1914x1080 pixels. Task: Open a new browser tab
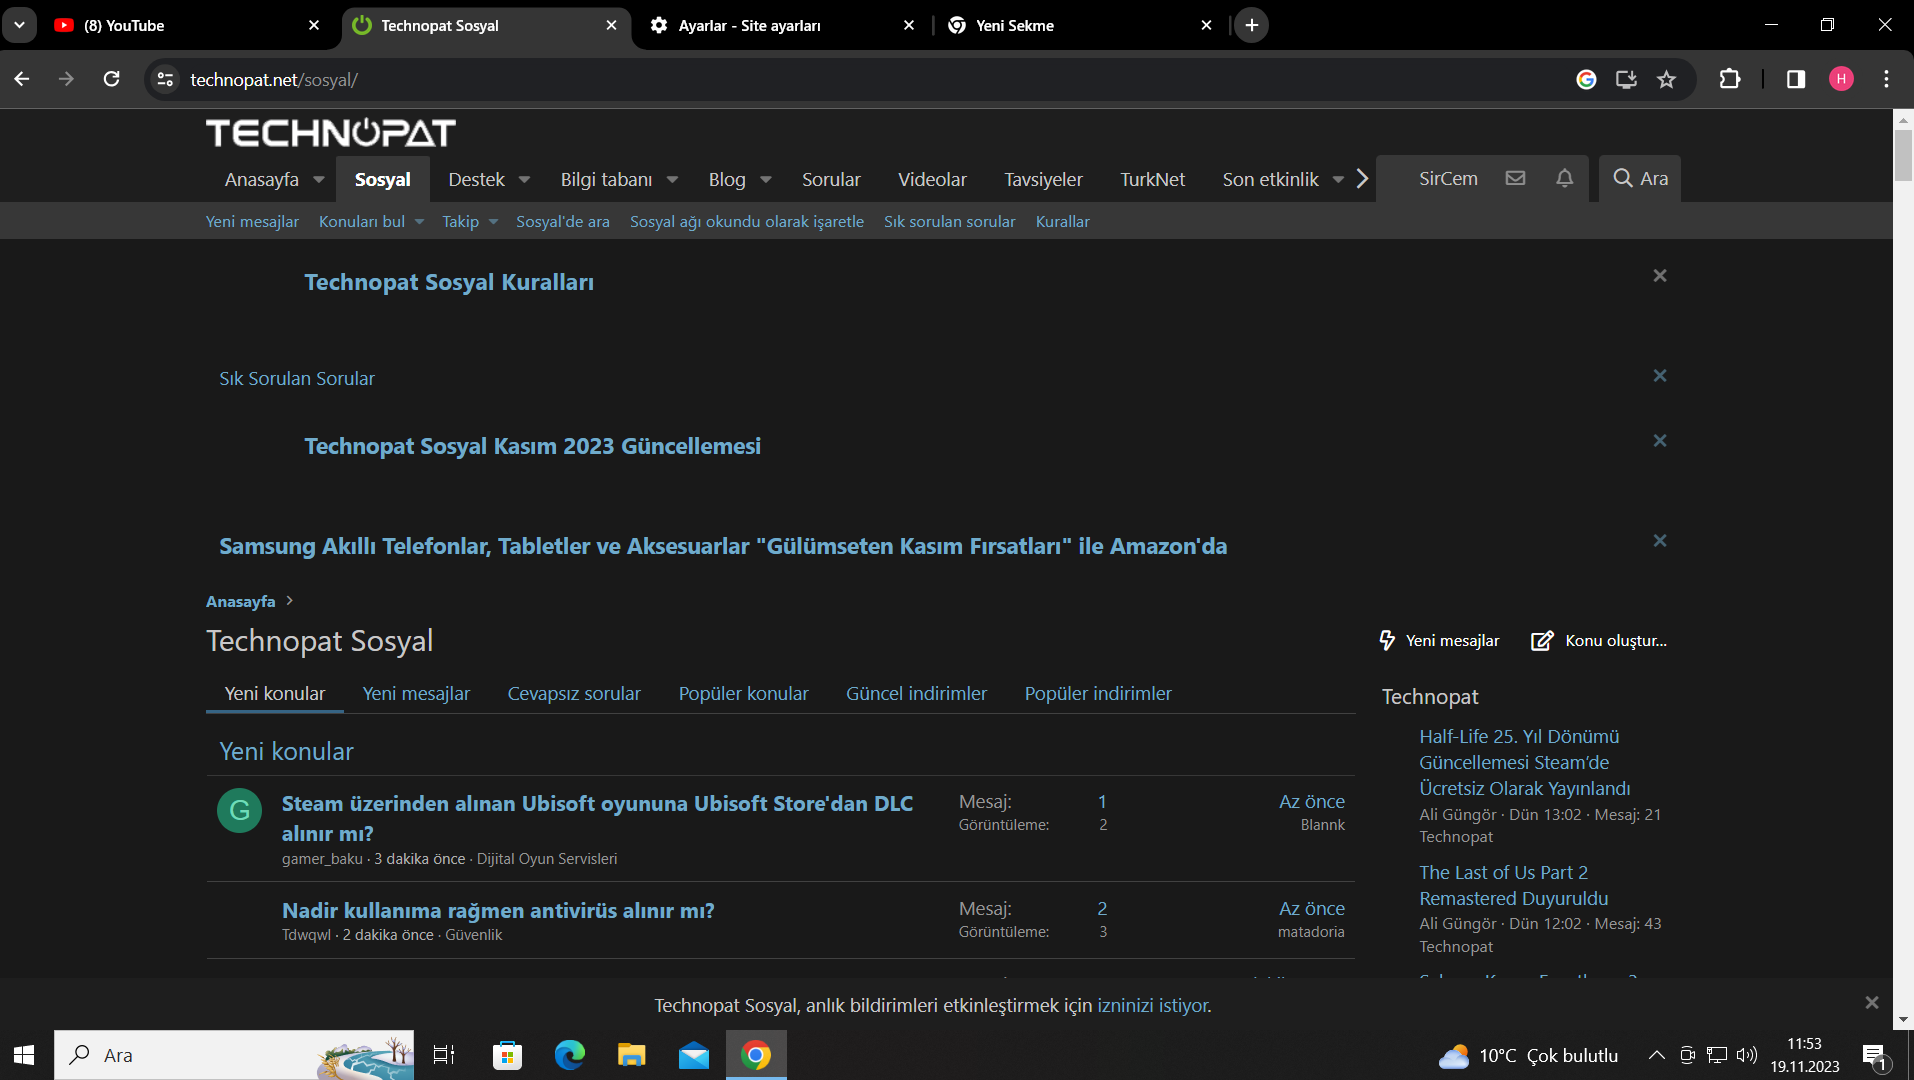point(1252,25)
